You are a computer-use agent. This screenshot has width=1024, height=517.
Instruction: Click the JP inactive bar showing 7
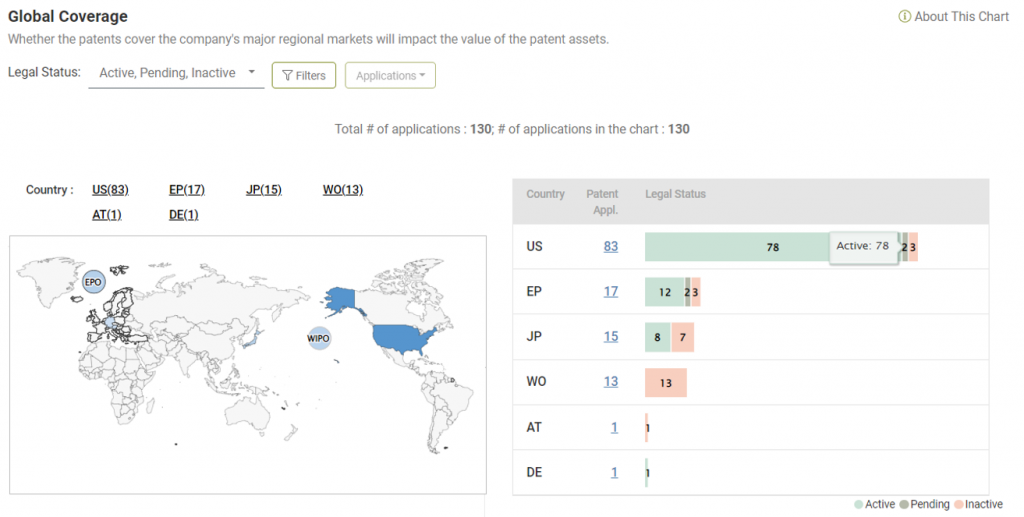point(682,337)
